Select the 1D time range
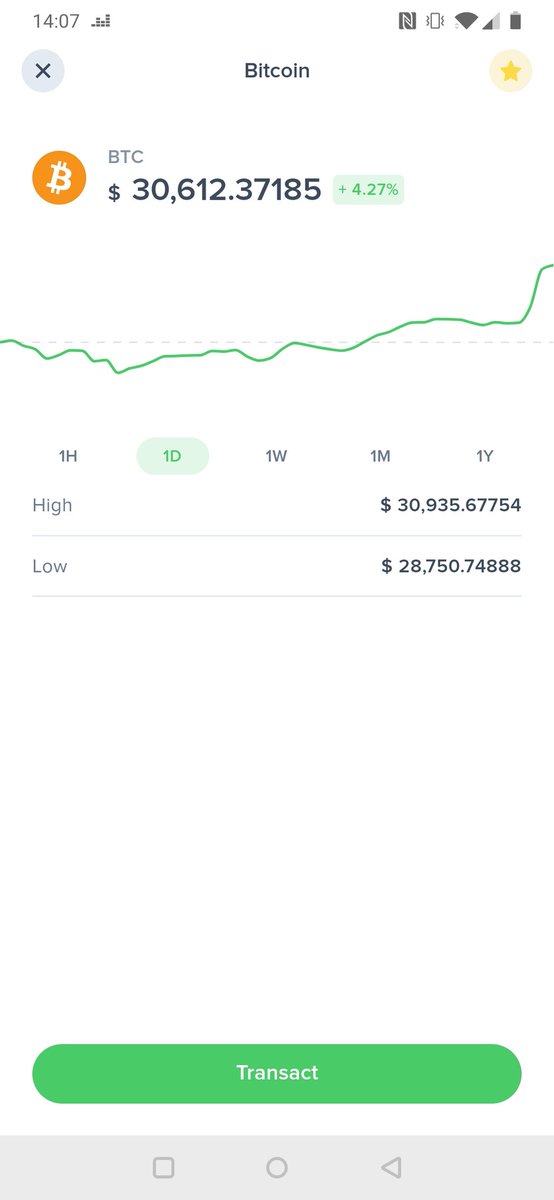The image size is (554, 1200). coord(172,456)
